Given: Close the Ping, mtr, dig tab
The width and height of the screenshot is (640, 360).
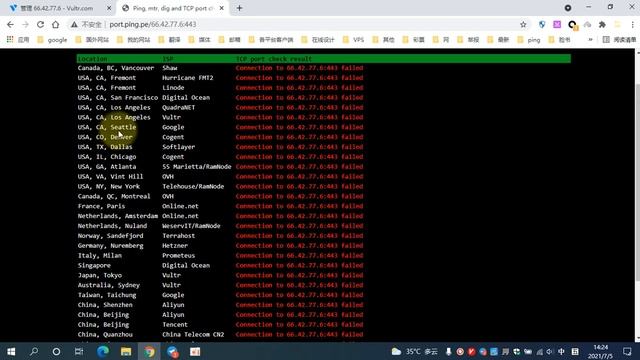Looking at the screenshot, I should pos(222,8).
